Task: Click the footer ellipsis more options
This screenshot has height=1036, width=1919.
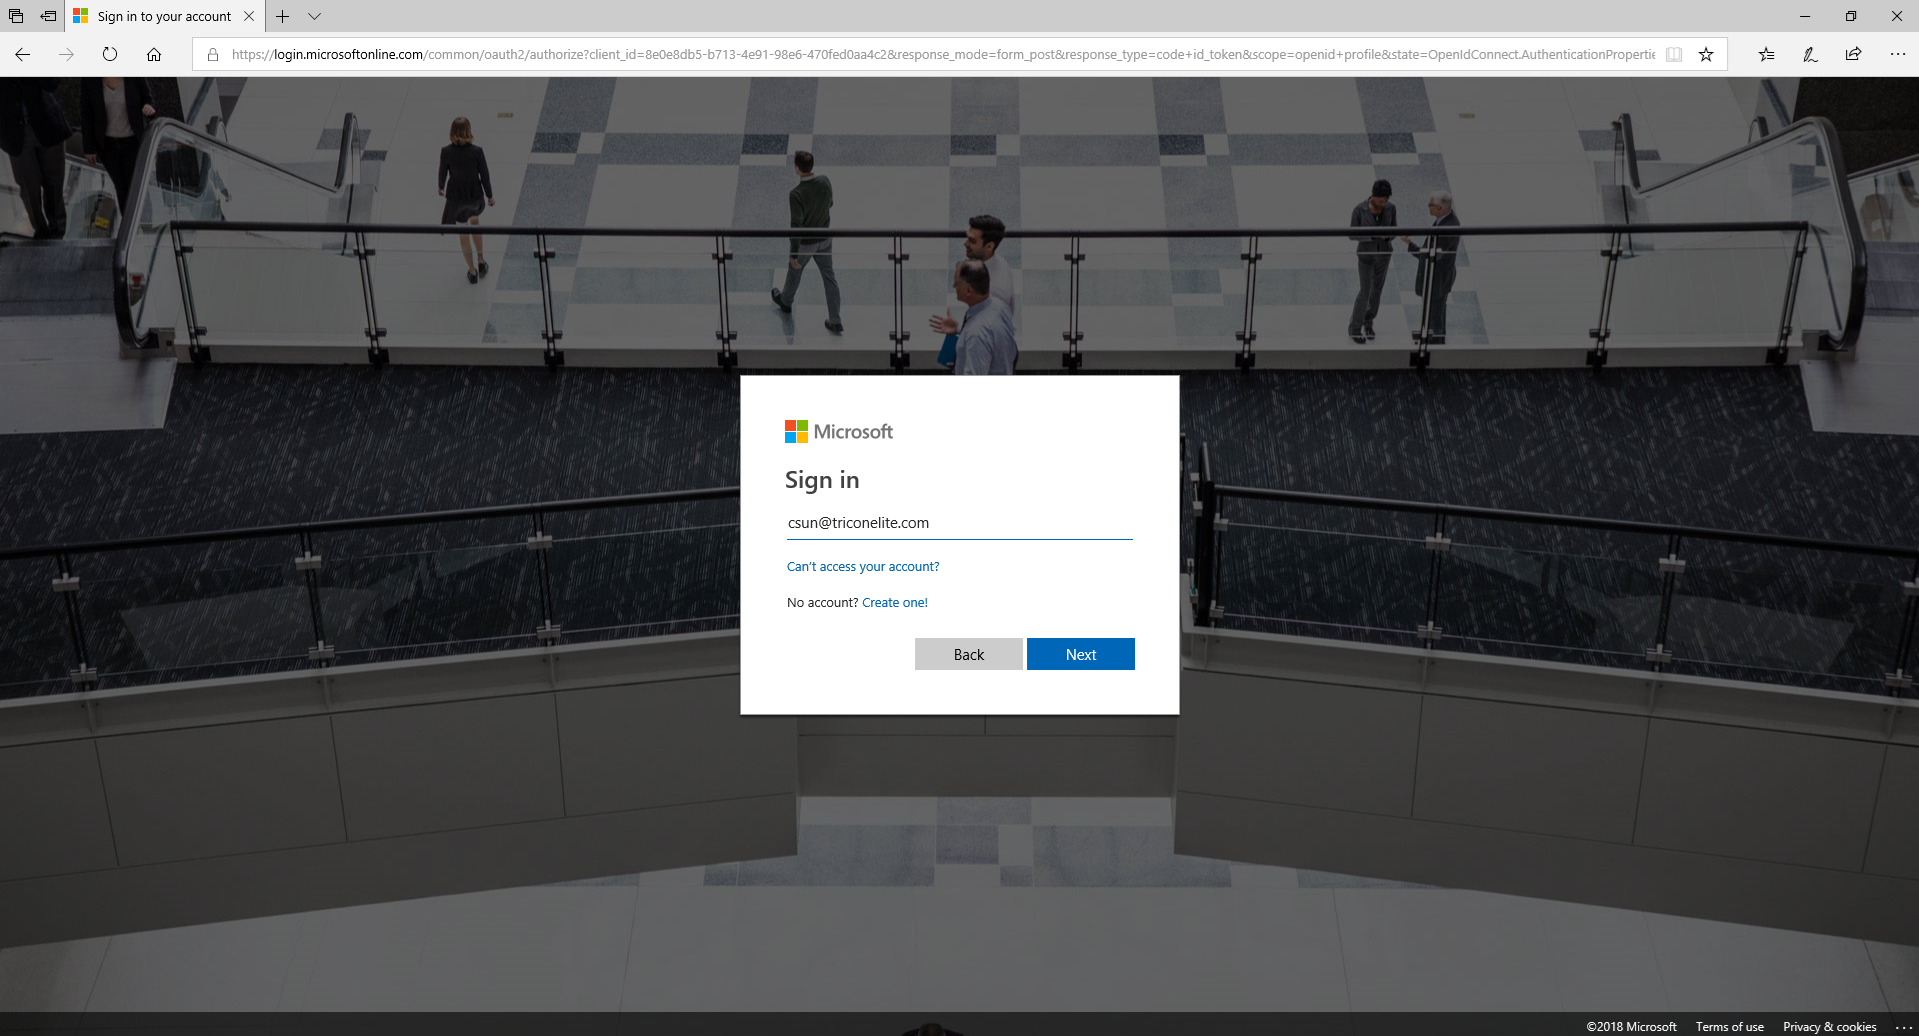Action: [x=1903, y=1027]
